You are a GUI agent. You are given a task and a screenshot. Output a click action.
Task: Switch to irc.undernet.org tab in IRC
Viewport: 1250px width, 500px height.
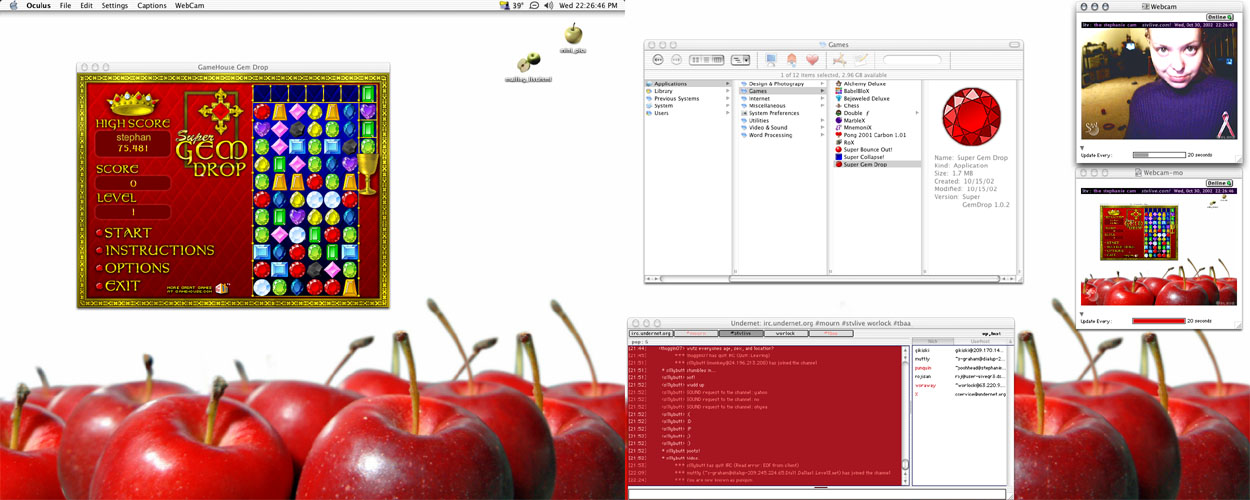point(651,333)
